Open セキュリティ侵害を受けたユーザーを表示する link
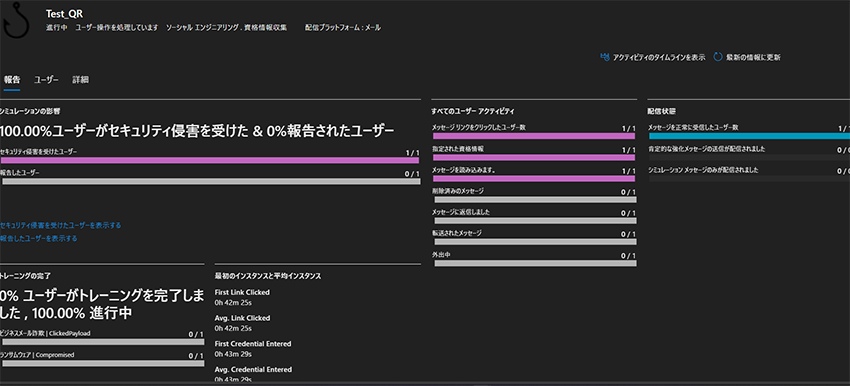The height and width of the screenshot is (386, 850). point(61,225)
